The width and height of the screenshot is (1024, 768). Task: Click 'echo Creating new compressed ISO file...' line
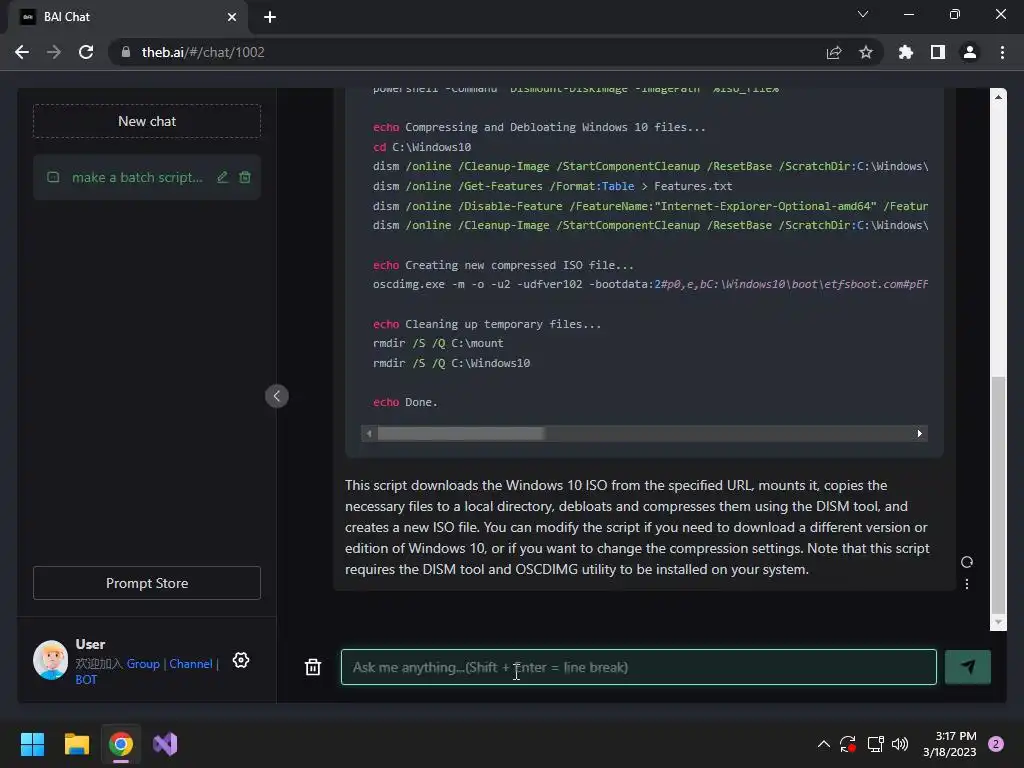503,265
